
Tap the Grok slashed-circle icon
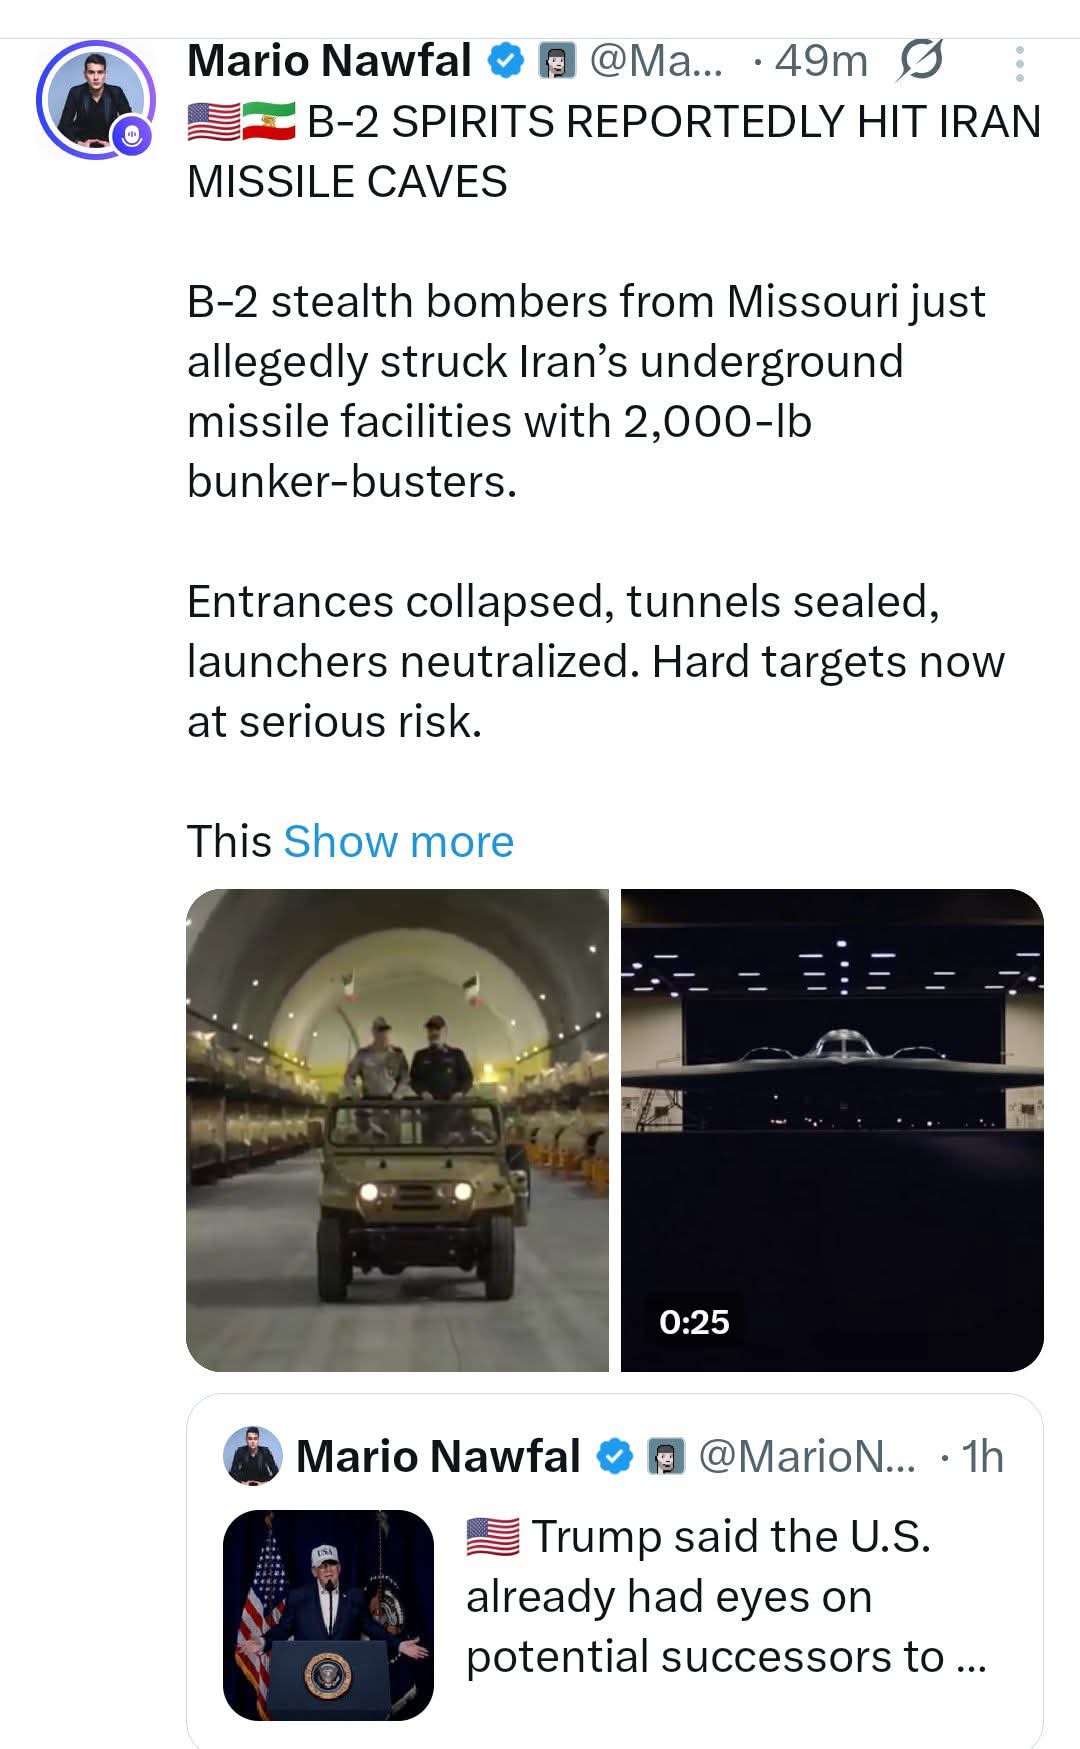click(919, 62)
